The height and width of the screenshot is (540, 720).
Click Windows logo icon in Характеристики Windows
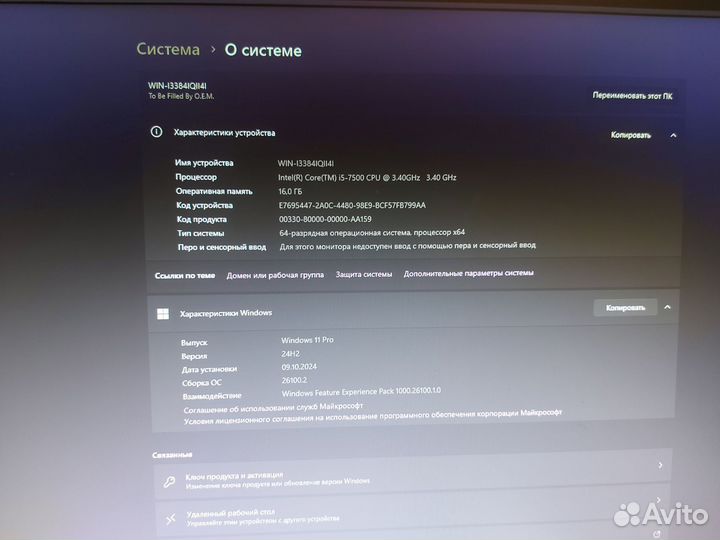point(163,314)
